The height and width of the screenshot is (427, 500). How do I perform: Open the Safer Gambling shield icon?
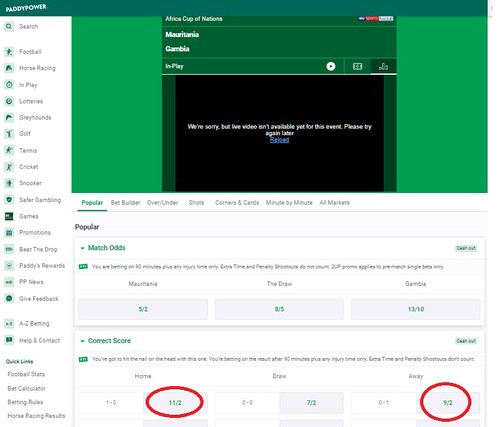point(9,200)
